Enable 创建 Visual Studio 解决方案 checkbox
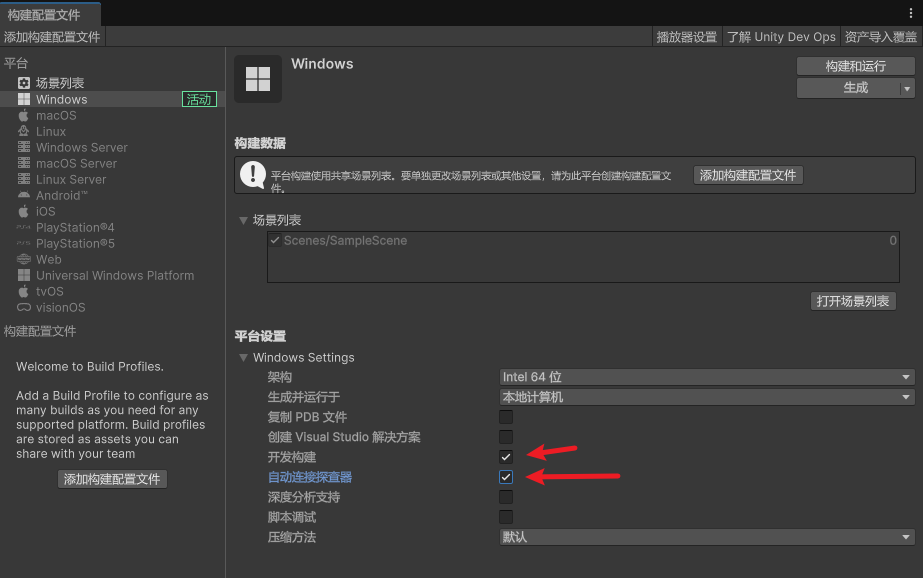Viewport: 923px width, 578px height. point(506,437)
